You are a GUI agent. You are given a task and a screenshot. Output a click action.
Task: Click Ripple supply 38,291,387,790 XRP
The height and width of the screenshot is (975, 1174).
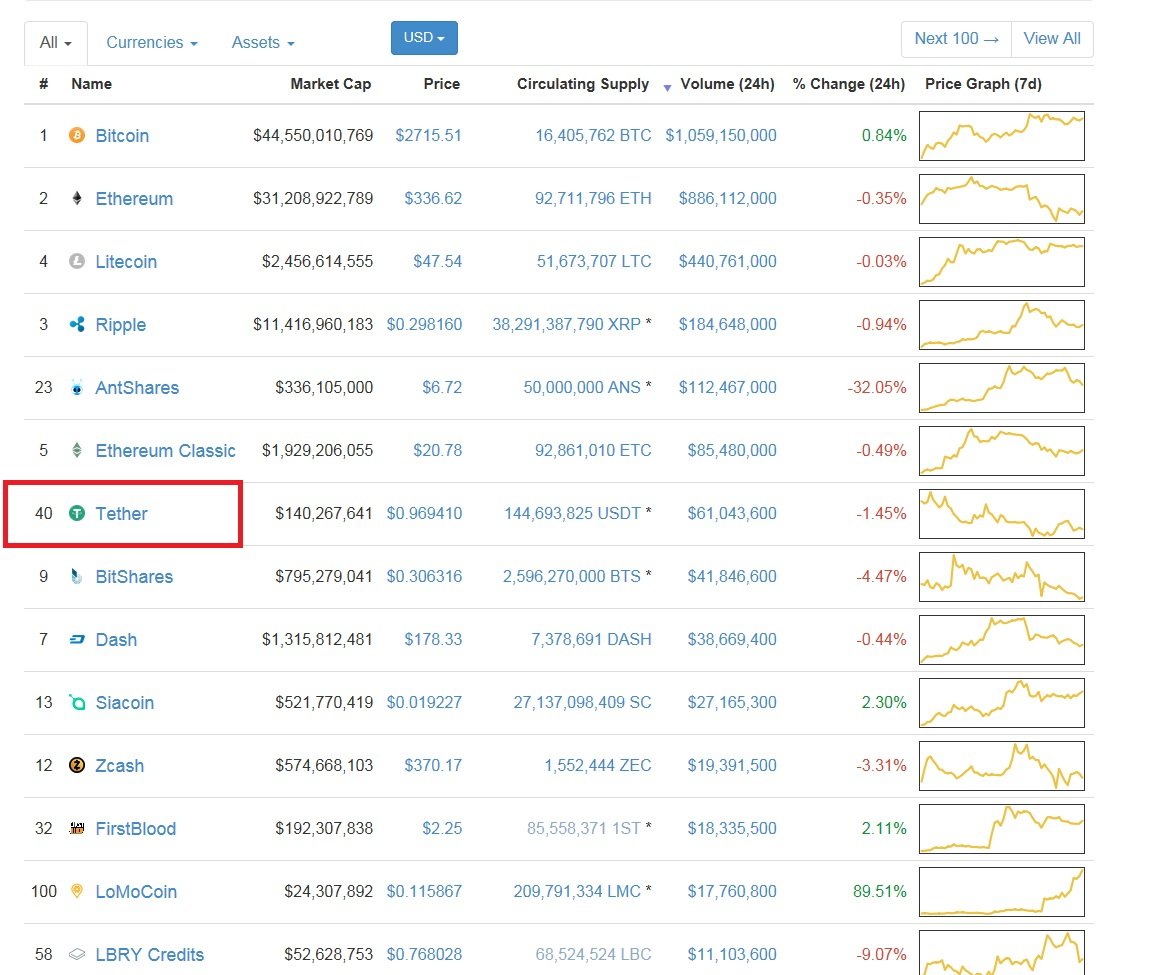[566, 324]
